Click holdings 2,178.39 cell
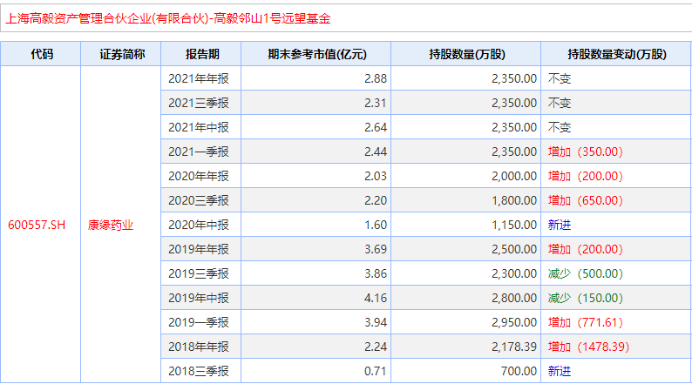This screenshot has width=693, height=385. pyautogui.click(x=465, y=347)
